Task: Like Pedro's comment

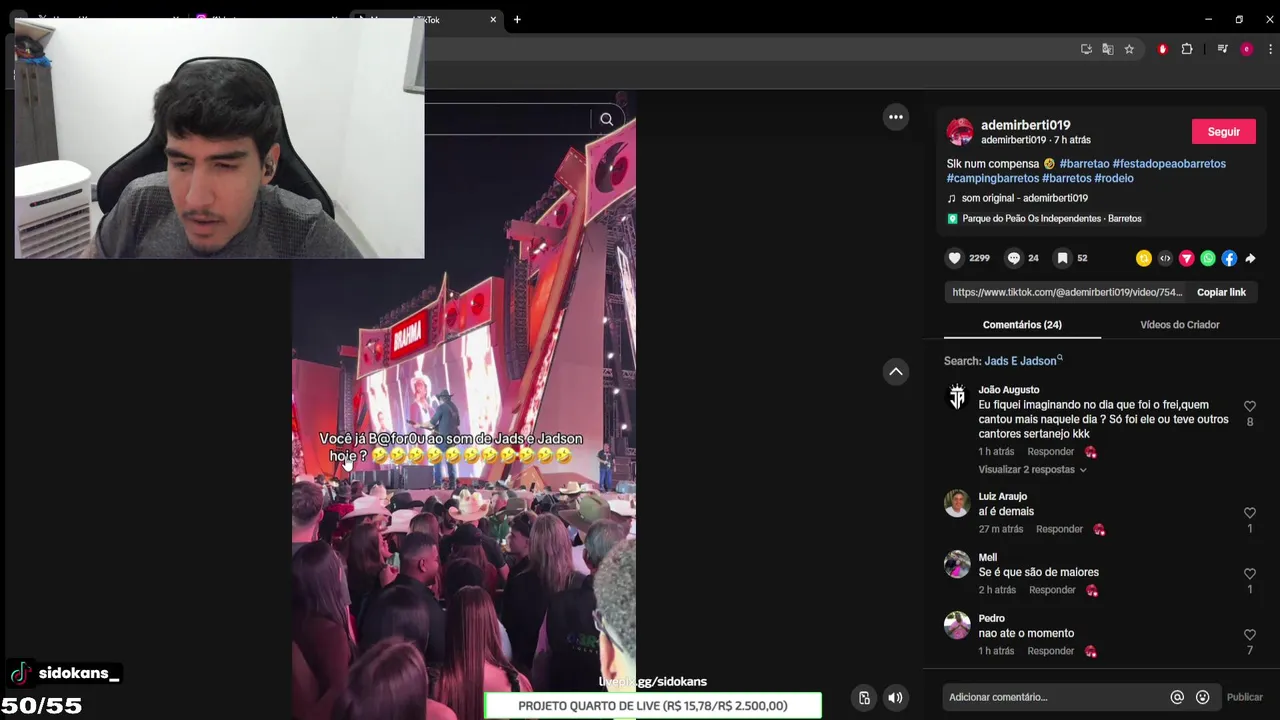Action: [x=1249, y=635]
